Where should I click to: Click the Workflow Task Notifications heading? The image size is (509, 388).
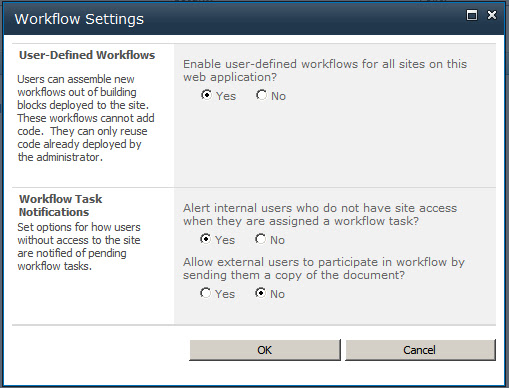tap(61, 205)
